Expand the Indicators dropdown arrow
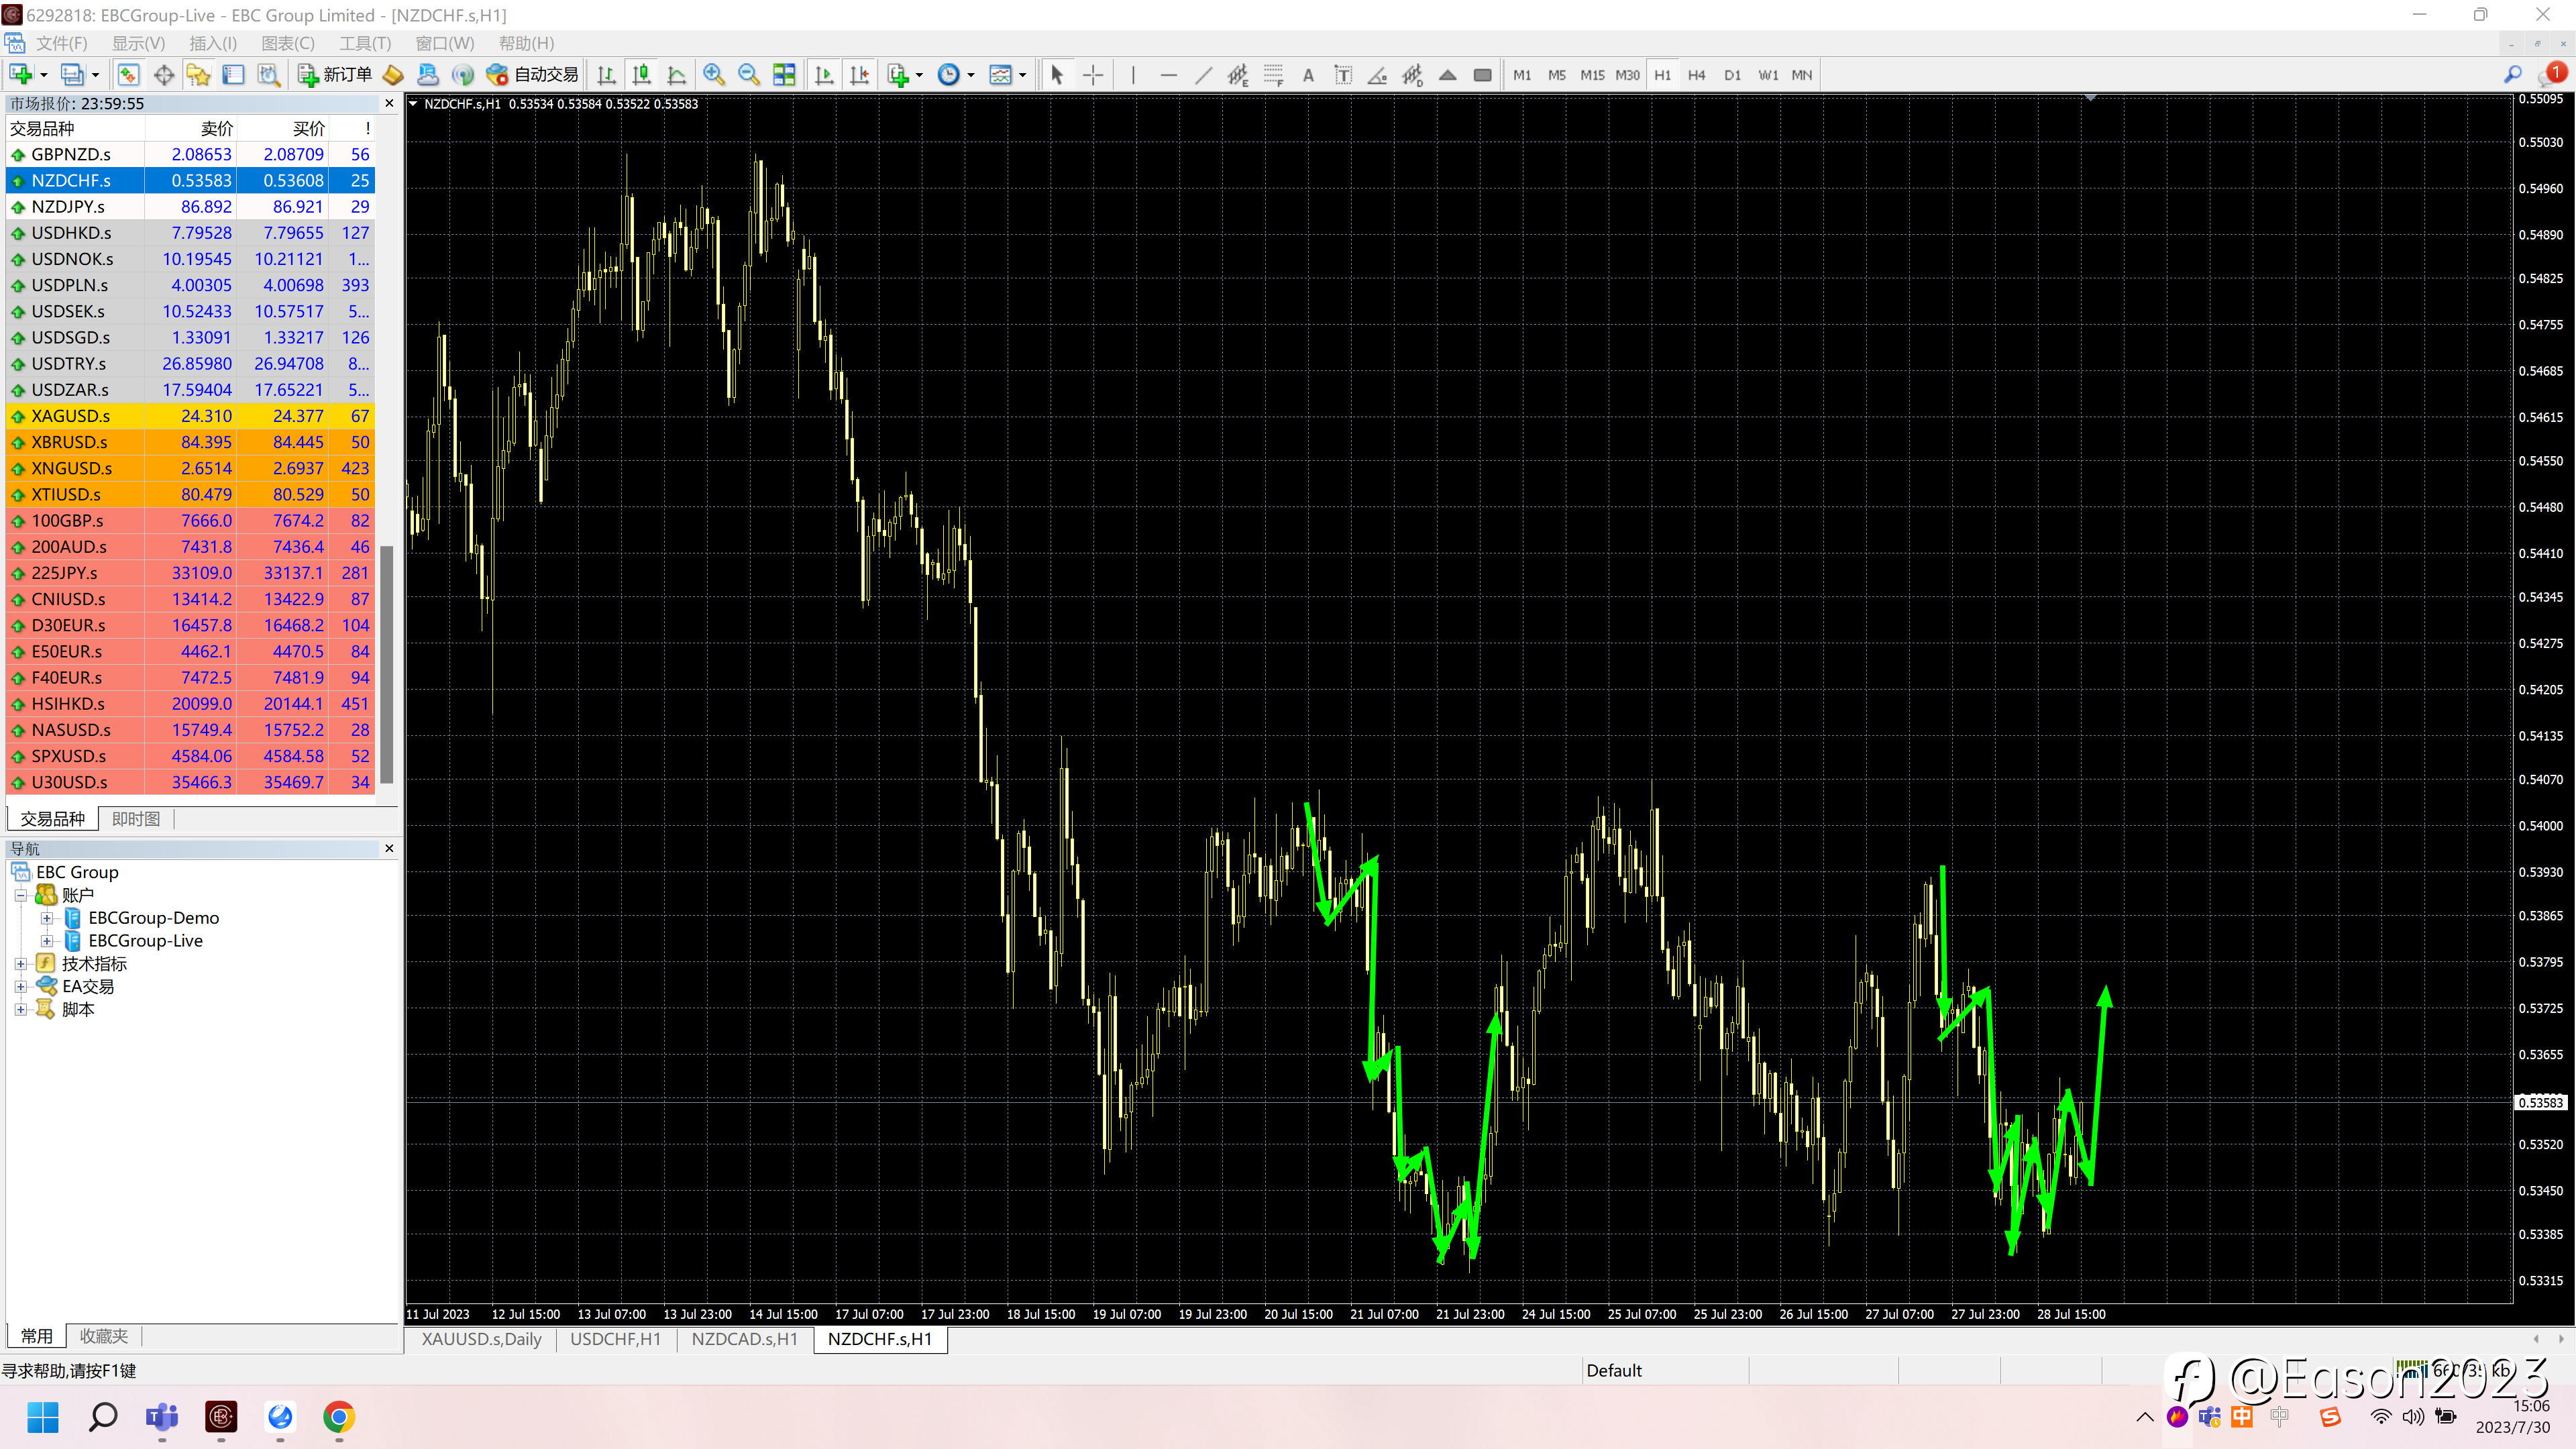Image resolution: width=2576 pixels, height=1449 pixels. pos(919,75)
